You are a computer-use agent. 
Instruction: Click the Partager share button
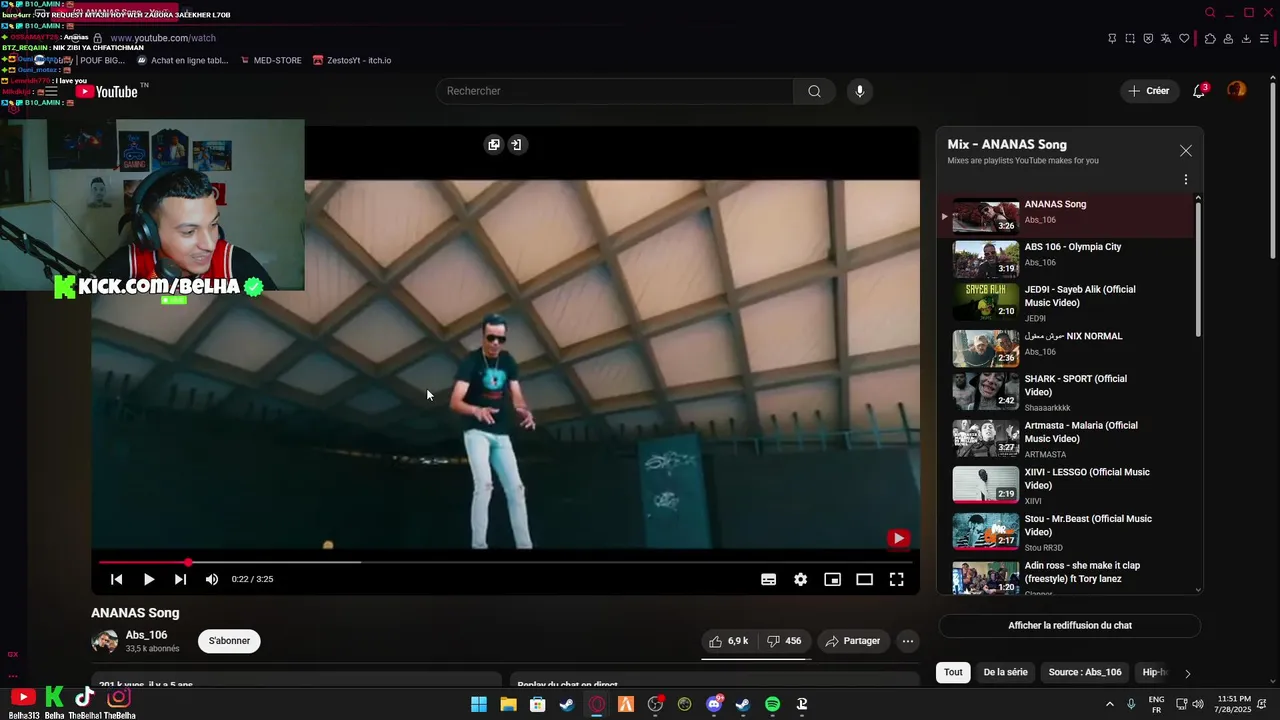[854, 641]
